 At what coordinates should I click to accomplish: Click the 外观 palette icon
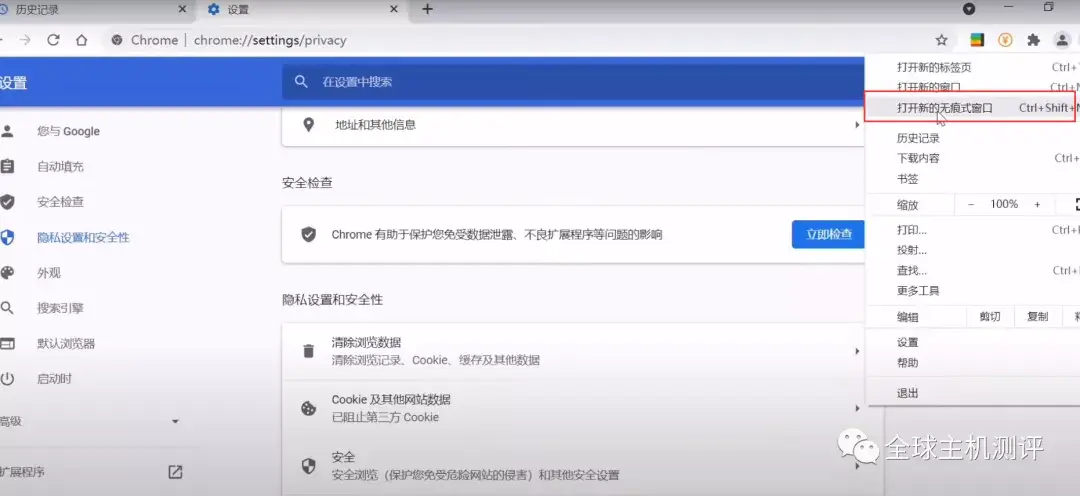click(x=7, y=273)
